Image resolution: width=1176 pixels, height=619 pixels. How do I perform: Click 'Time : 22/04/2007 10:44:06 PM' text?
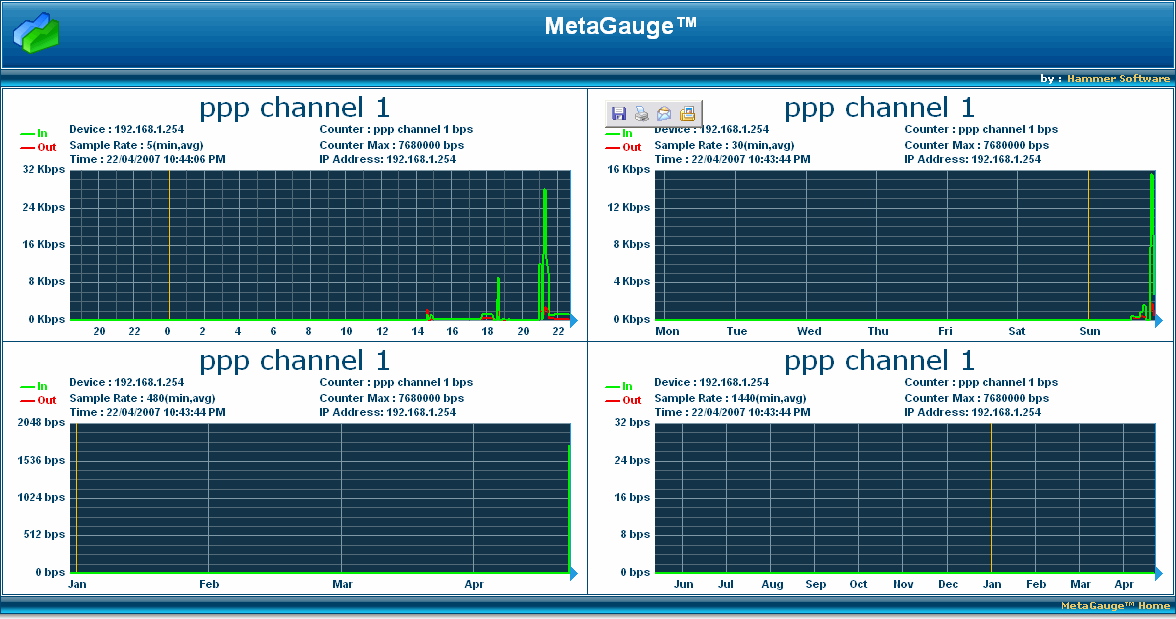tap(147, 159)
